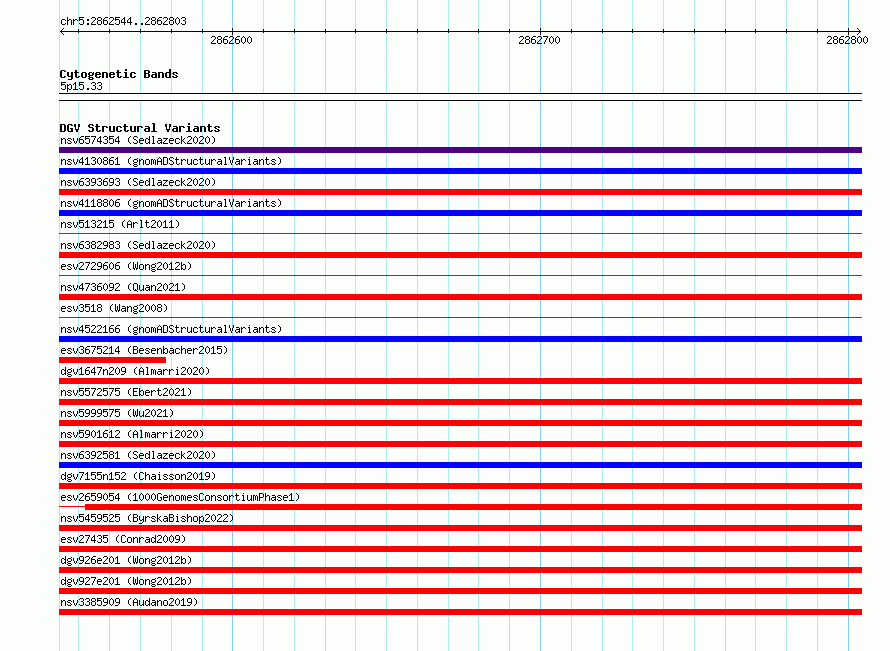Open variant nsv4522166 (gnomADStructuralVariants)
890x651 pixels.
[171, 329]
